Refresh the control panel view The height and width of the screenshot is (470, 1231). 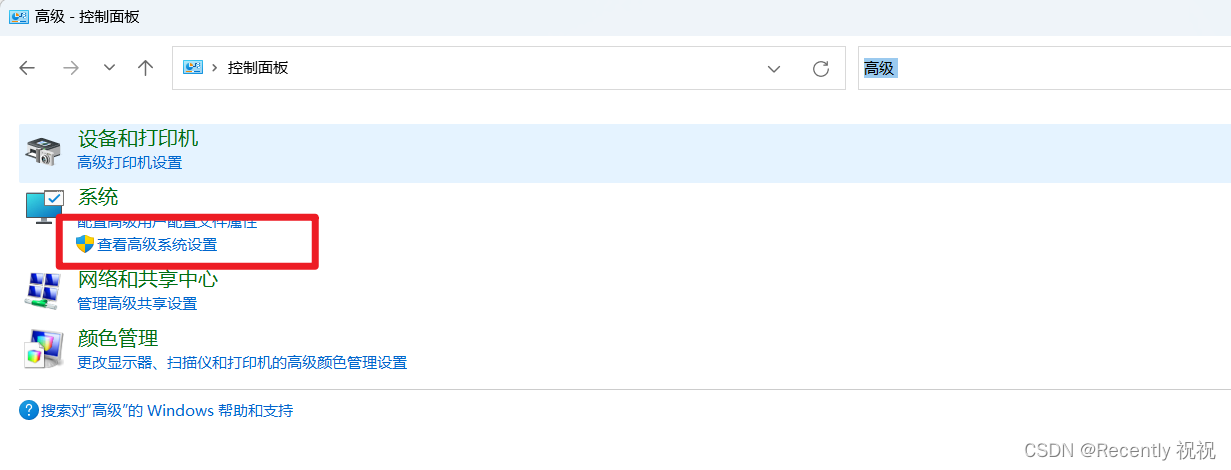click(x=821, y=68)
